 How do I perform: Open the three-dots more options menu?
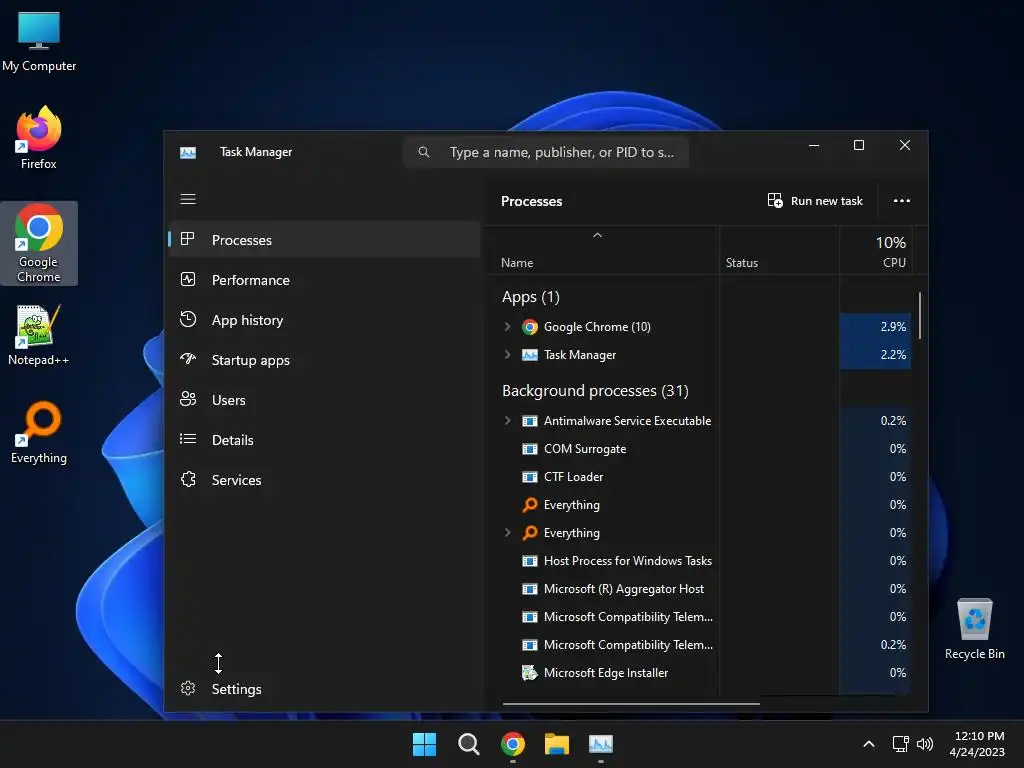(901, 200)
